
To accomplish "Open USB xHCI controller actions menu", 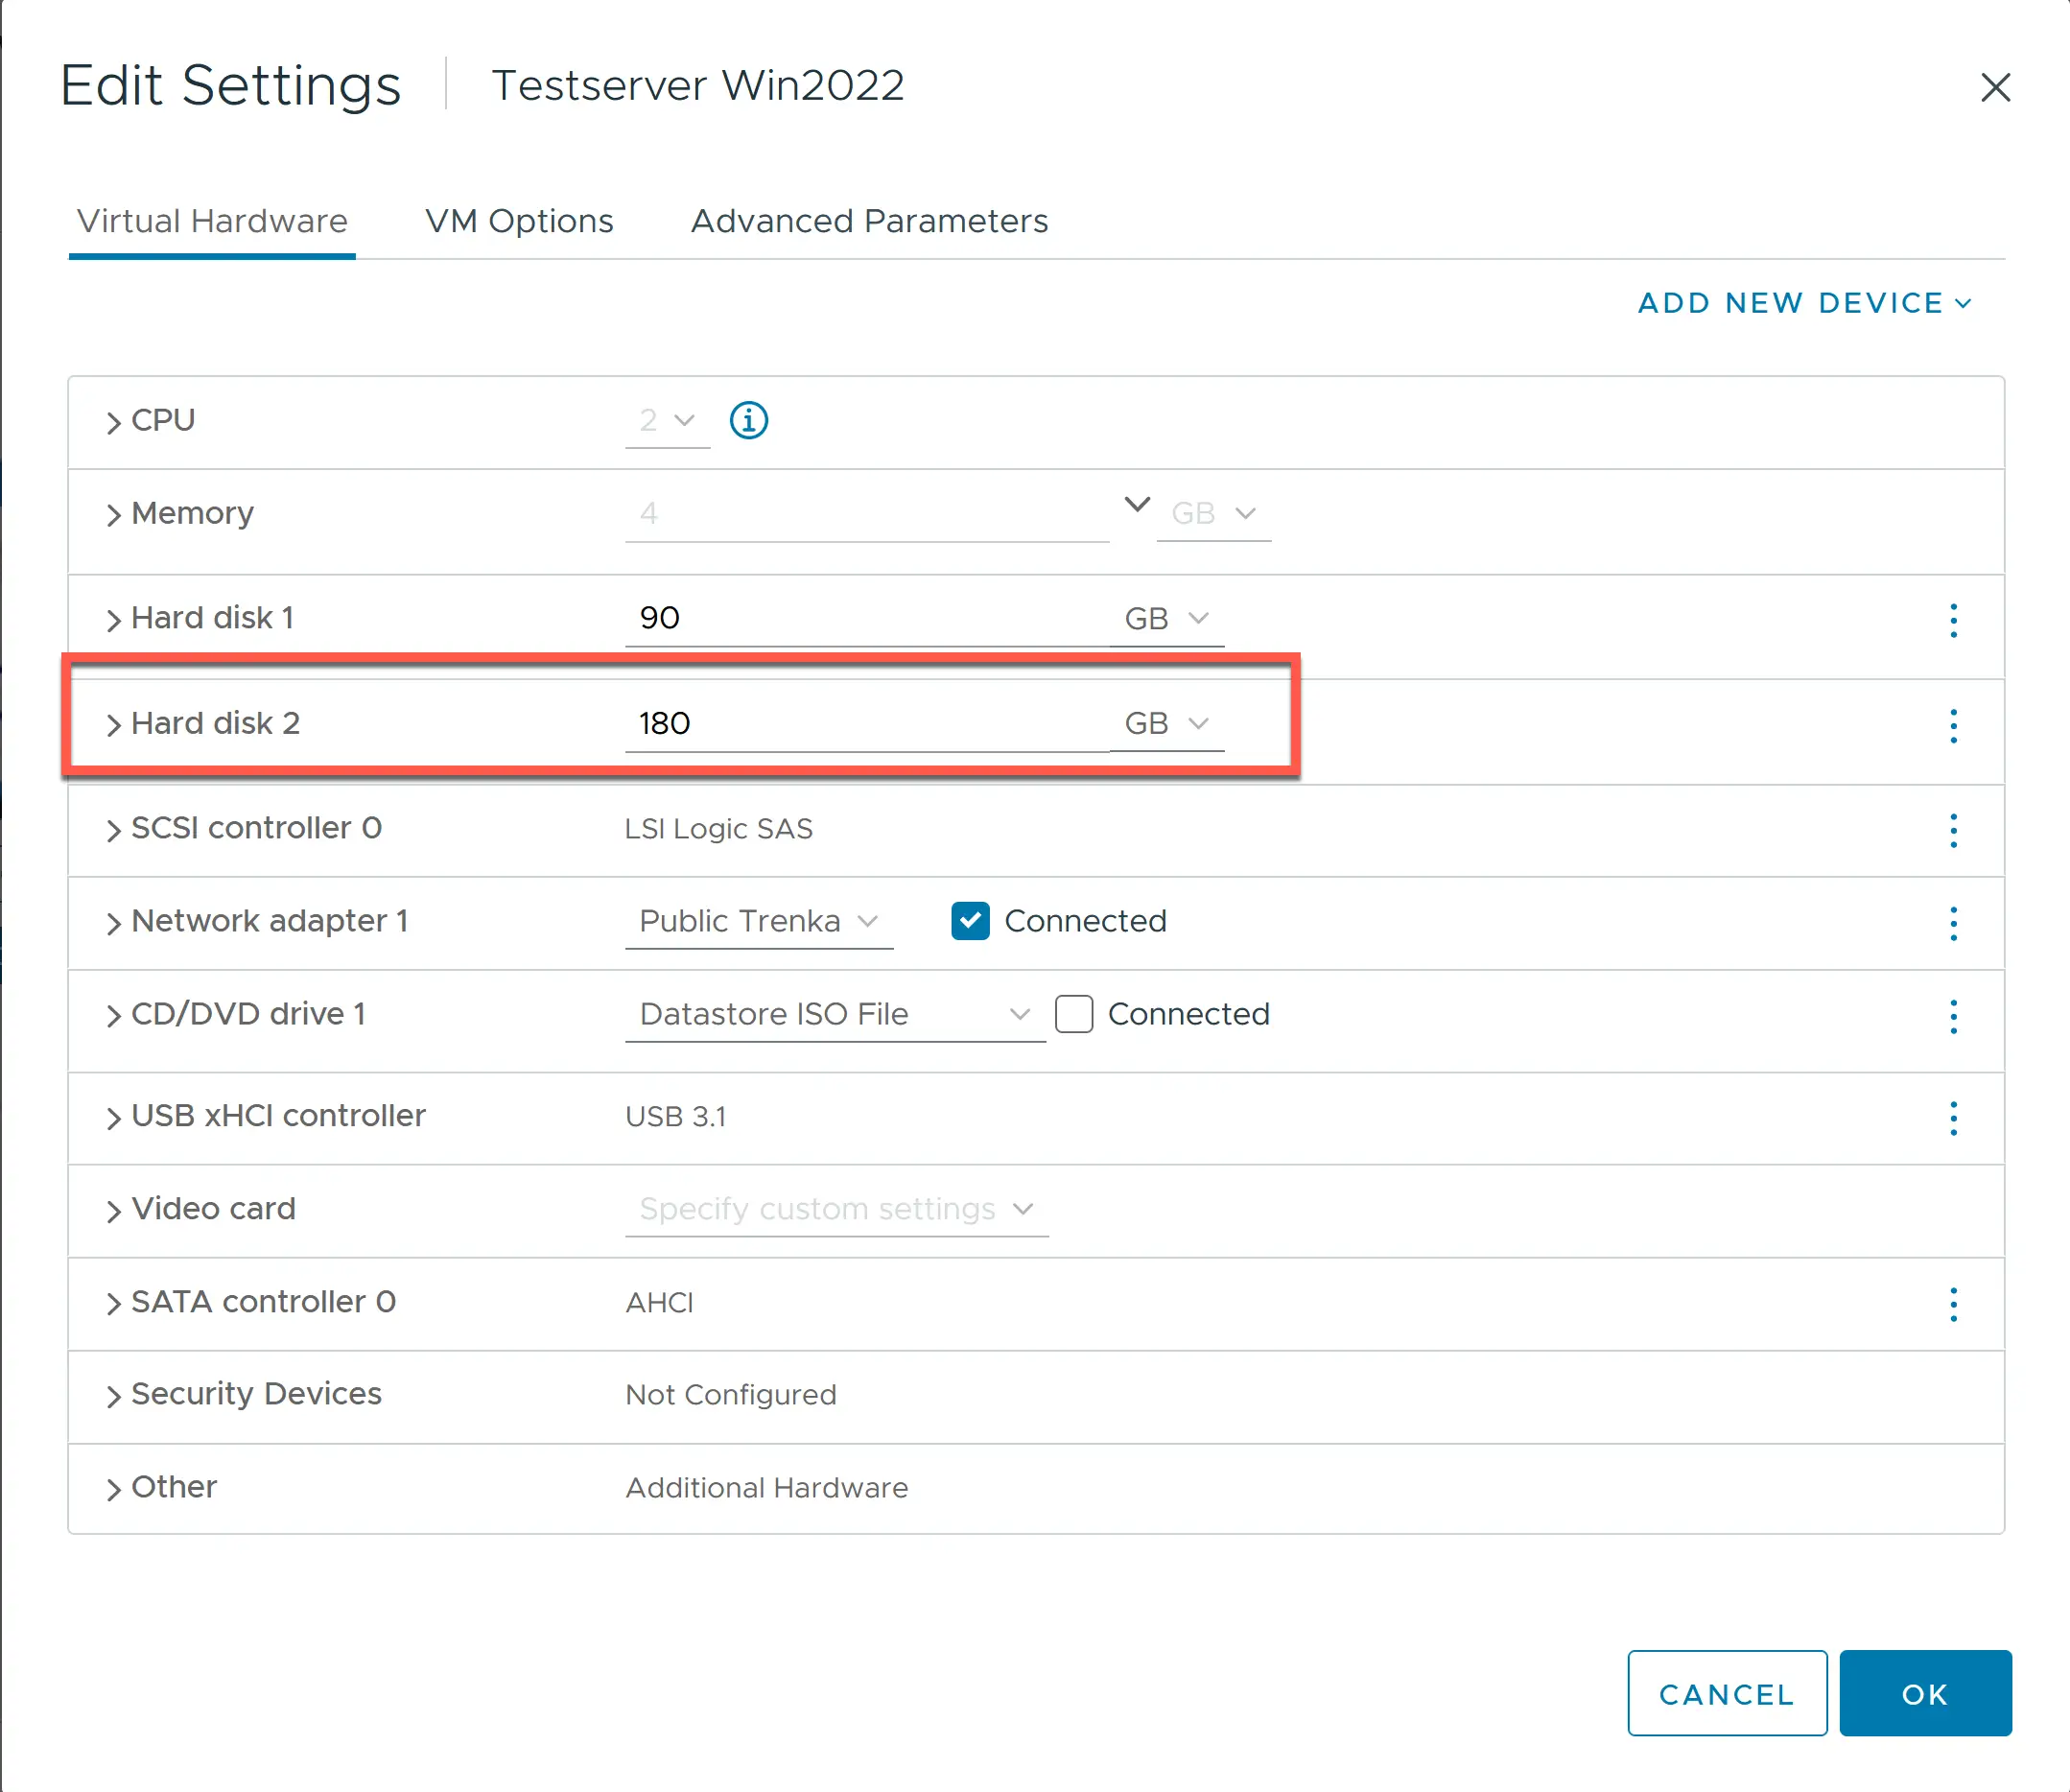I will 1953,1117.
